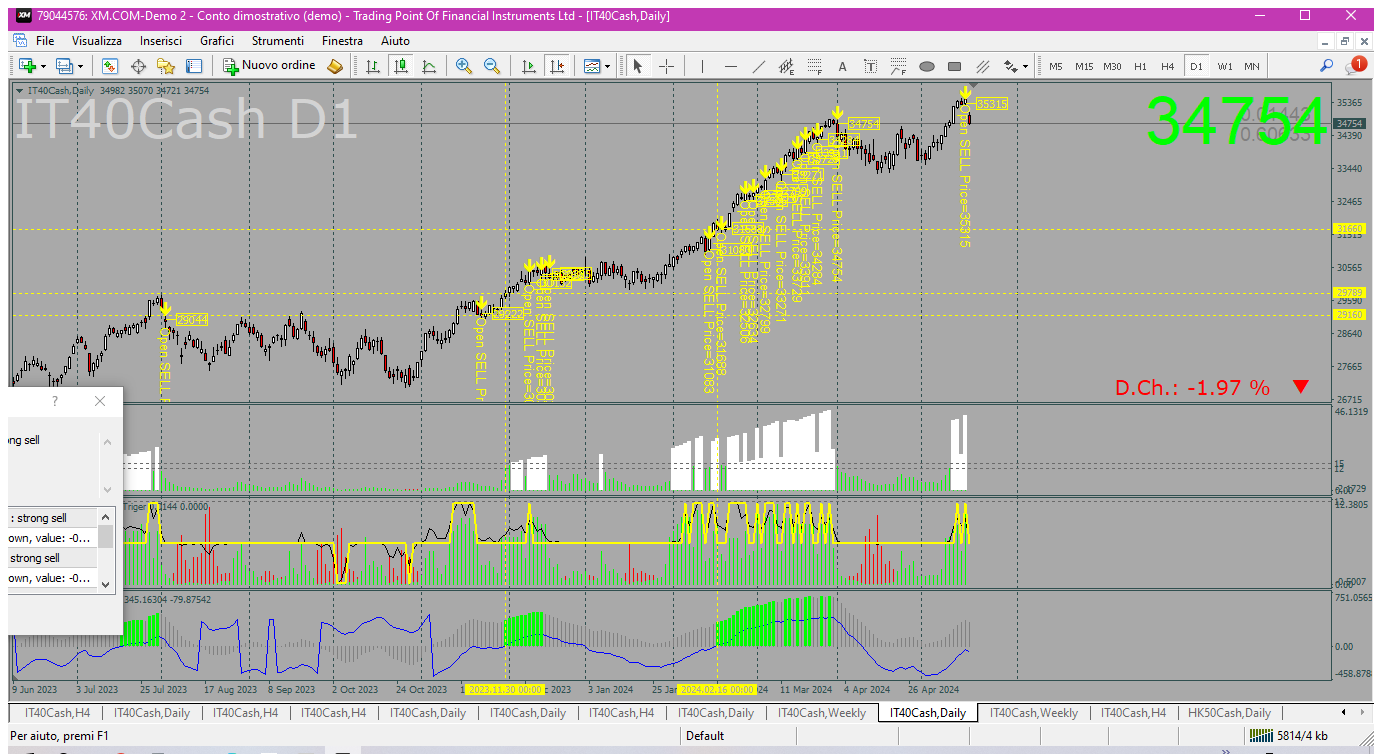This screenshot has width=1382, height=754.
Task: Click the lower list scrollbar down arrow
Action: click(x=106, y=584)
